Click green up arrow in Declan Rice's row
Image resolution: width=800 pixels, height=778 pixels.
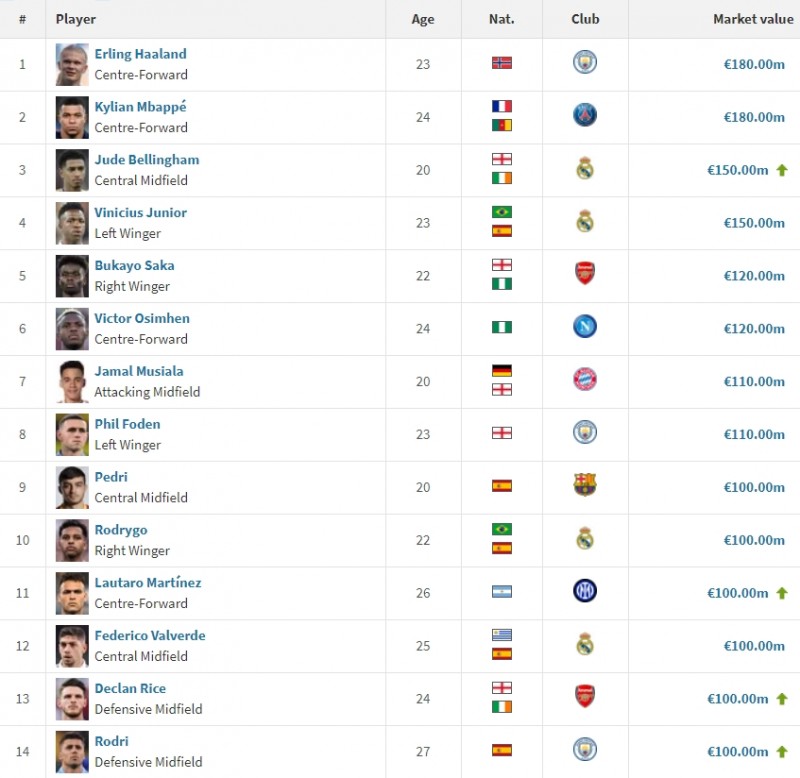click(x=782, y=699)
